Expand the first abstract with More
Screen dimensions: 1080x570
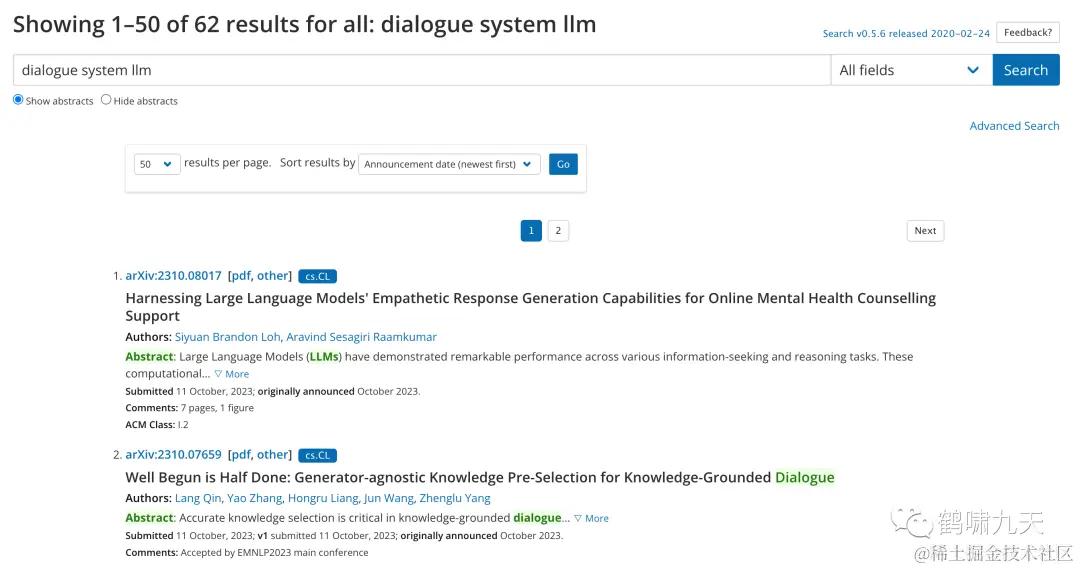(232, 374)
